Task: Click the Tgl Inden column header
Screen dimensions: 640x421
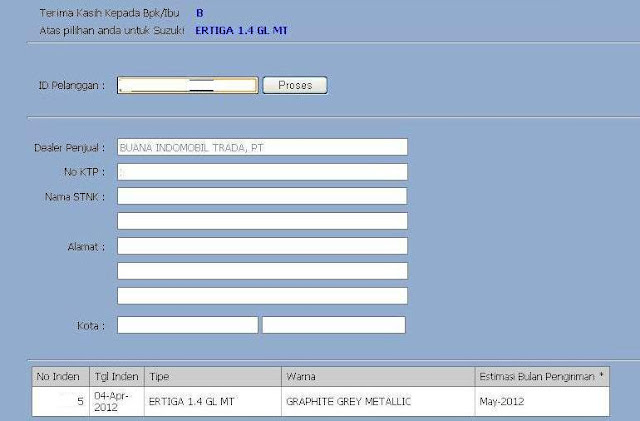Action: tap(117, 376)
